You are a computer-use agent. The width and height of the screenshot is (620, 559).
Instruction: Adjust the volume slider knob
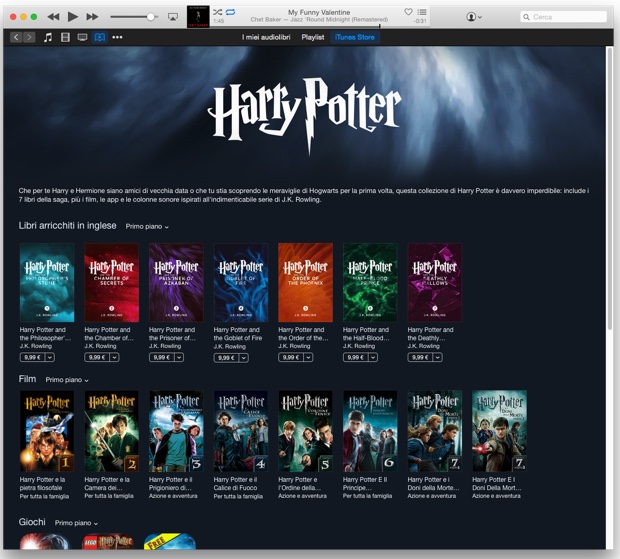(151, 17)
